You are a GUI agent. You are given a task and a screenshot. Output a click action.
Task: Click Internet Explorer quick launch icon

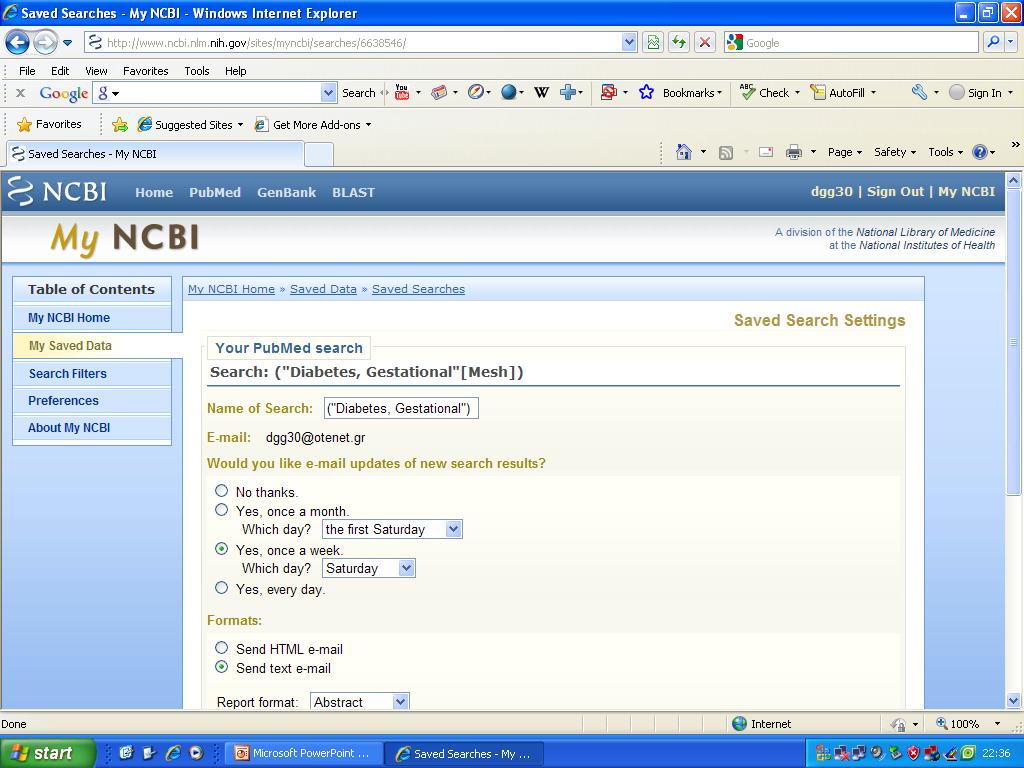[x=173, y=753]
